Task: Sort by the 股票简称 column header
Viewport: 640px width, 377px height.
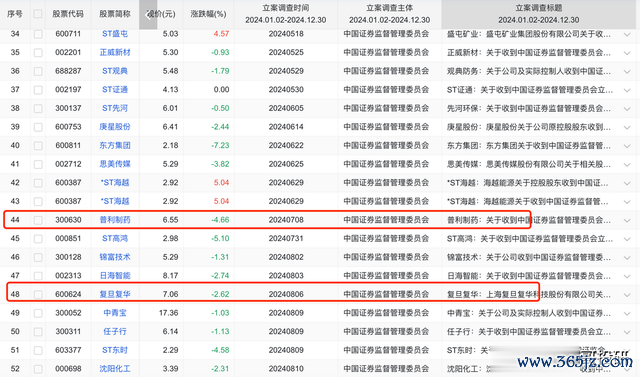Action: tap(115, 14)
